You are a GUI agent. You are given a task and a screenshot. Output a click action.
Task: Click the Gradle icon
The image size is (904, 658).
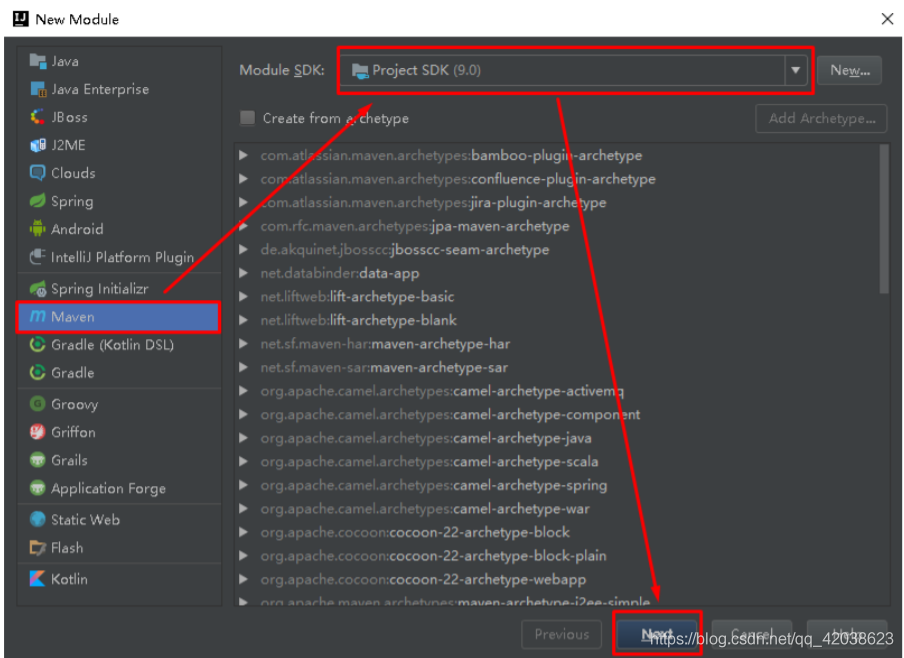[x=37, y=373]
